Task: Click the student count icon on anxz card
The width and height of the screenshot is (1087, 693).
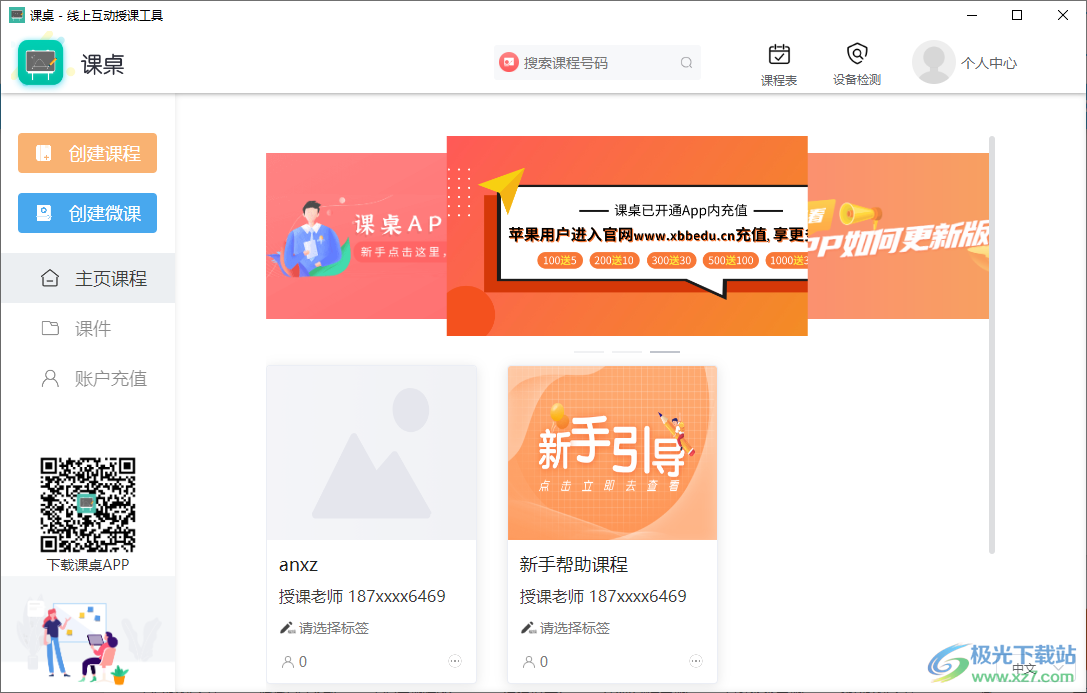Action: [x=287, y=662]
